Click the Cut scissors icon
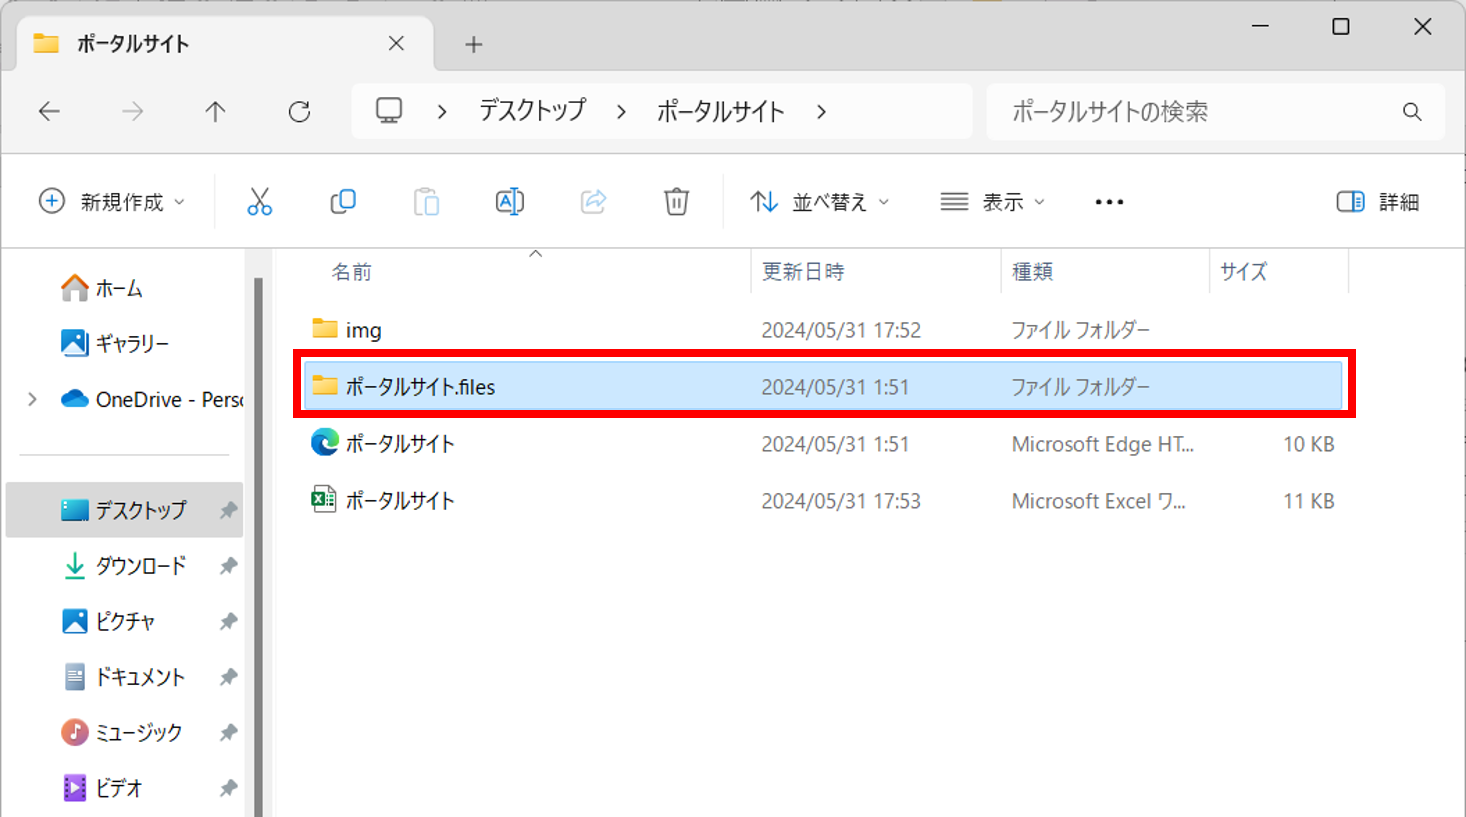This screenshot has width=1466, height=817. [259, 202]
